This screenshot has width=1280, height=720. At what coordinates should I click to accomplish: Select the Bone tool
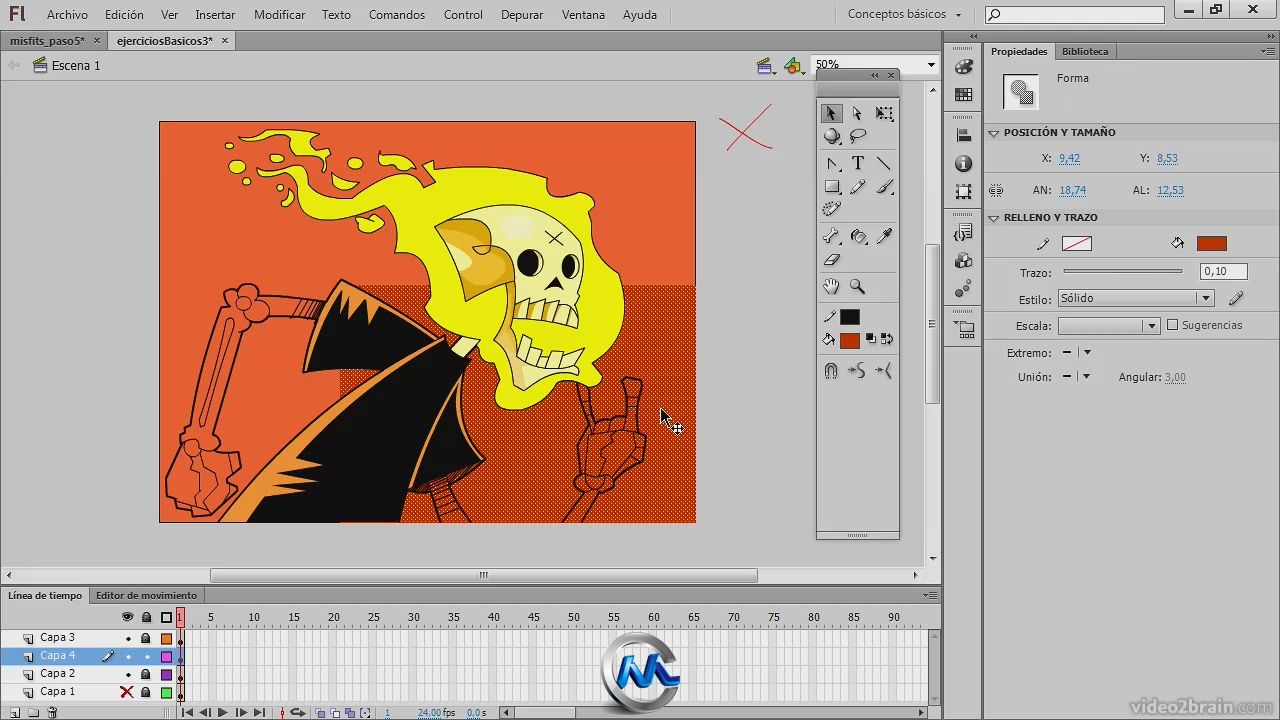(831, 237)
